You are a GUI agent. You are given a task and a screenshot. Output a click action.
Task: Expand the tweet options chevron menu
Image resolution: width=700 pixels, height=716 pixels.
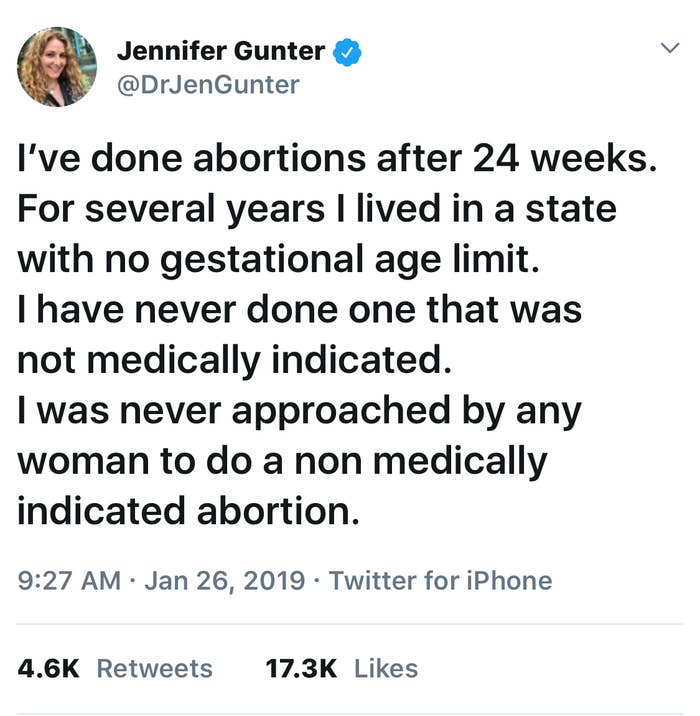(670, 47)
